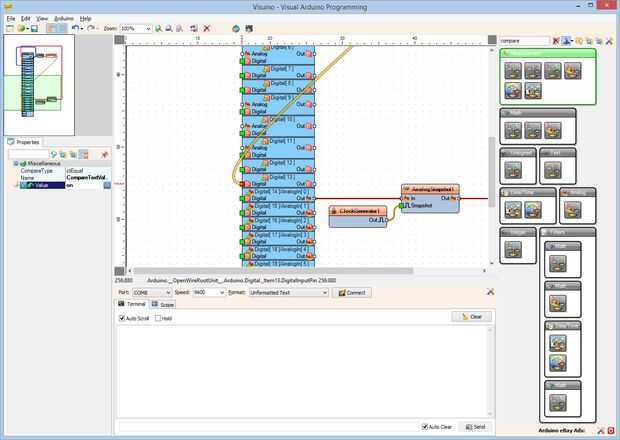
Task: Collapse the Miscellaneous property group
Action: (16, 163)
